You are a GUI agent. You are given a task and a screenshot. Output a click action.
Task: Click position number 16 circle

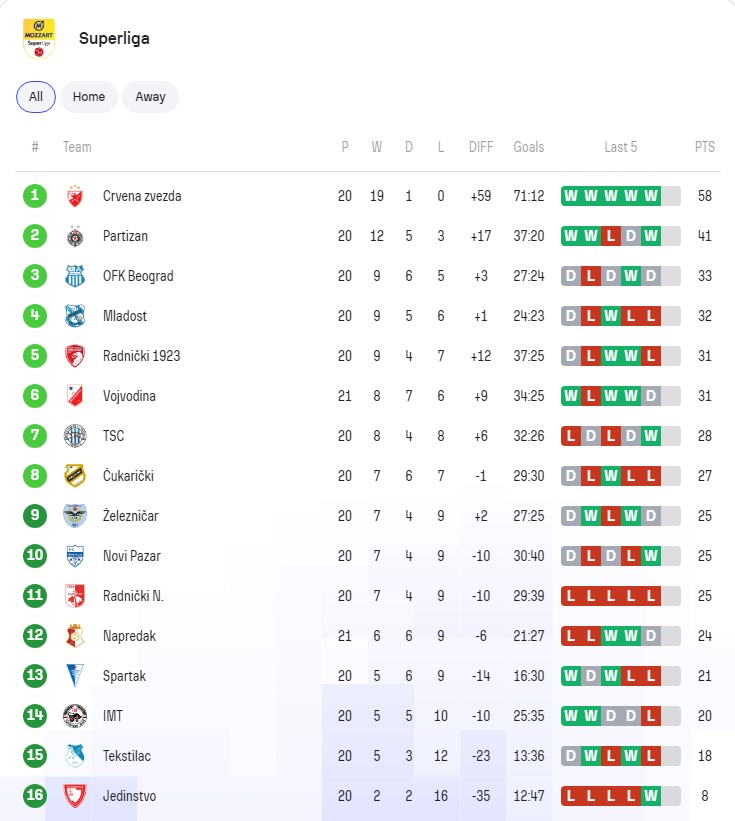point(35,796)
